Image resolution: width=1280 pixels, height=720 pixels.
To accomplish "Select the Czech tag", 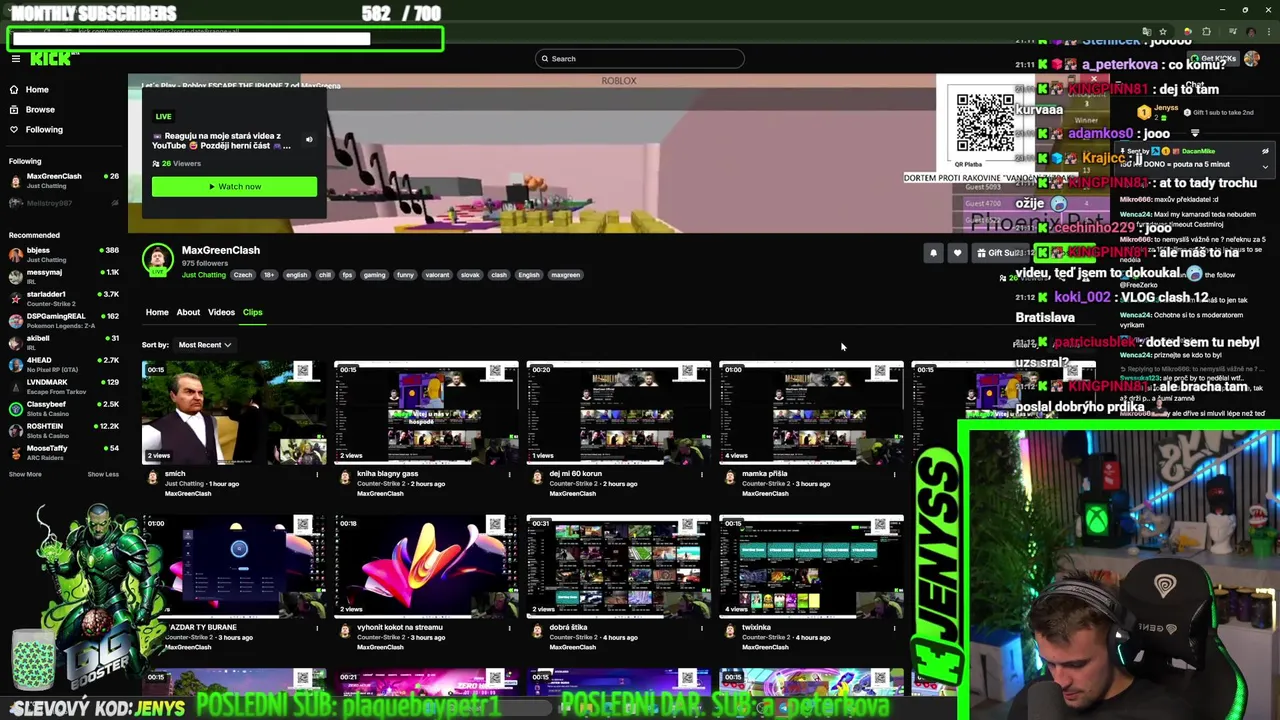I will pos(243,275).
